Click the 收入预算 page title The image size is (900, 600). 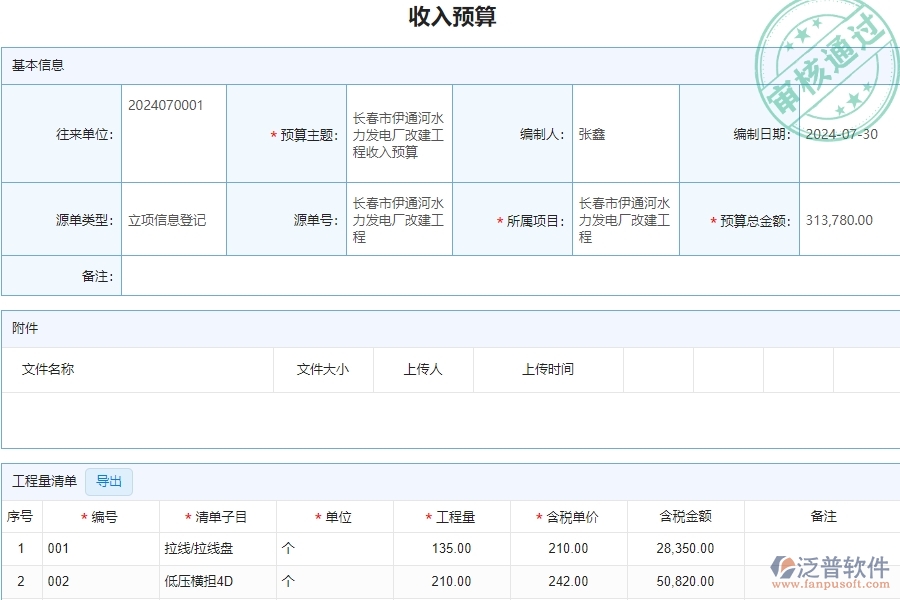tap(450, 17)
